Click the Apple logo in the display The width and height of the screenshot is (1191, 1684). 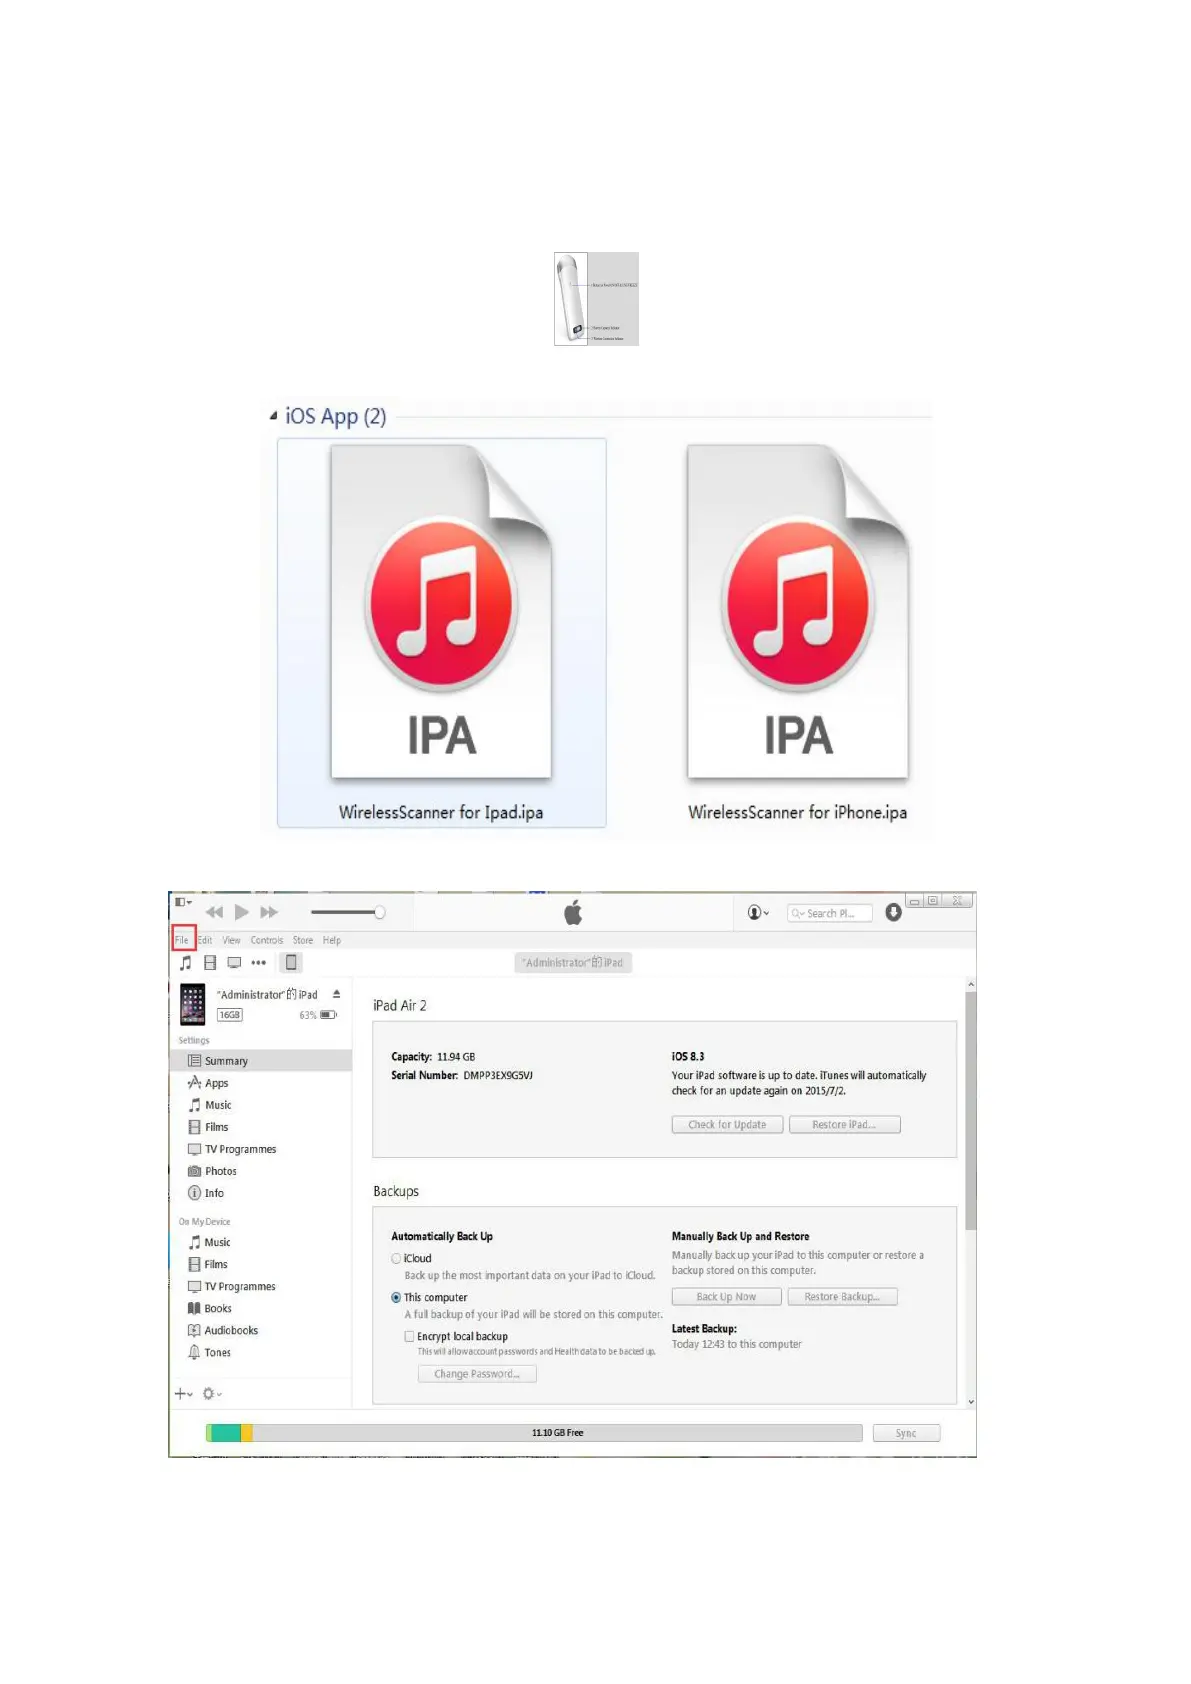pyautogui.click(x=573, y=912)
